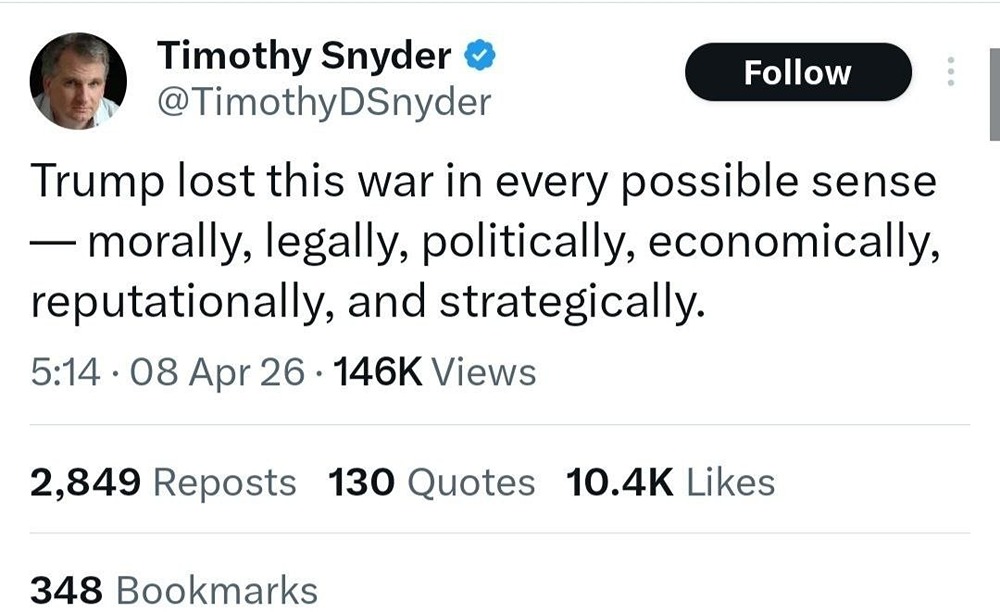
Task: Click the word "Likes" label
Action: click(x=731, y=483)
